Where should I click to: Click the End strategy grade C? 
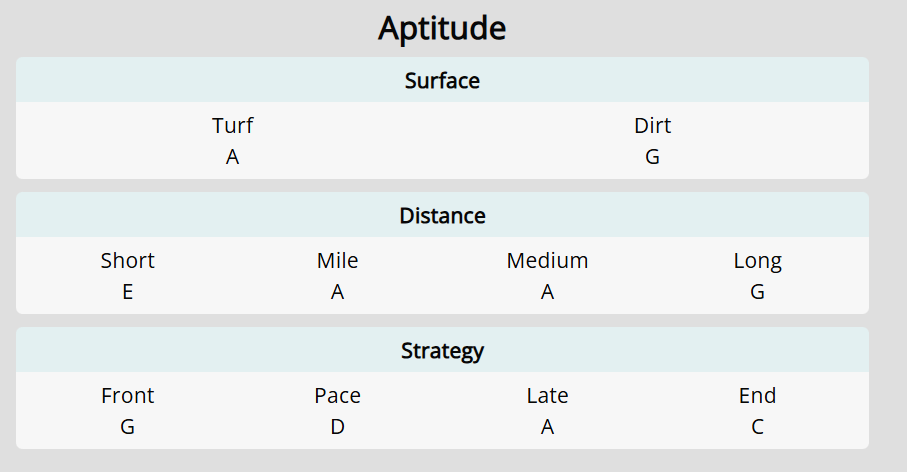tap(757, 427)
